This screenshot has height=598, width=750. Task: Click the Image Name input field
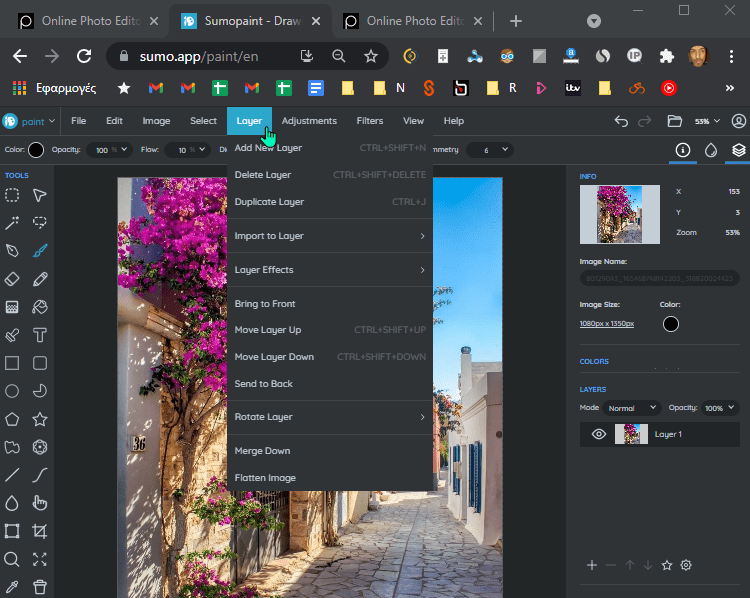pos(657,278)
